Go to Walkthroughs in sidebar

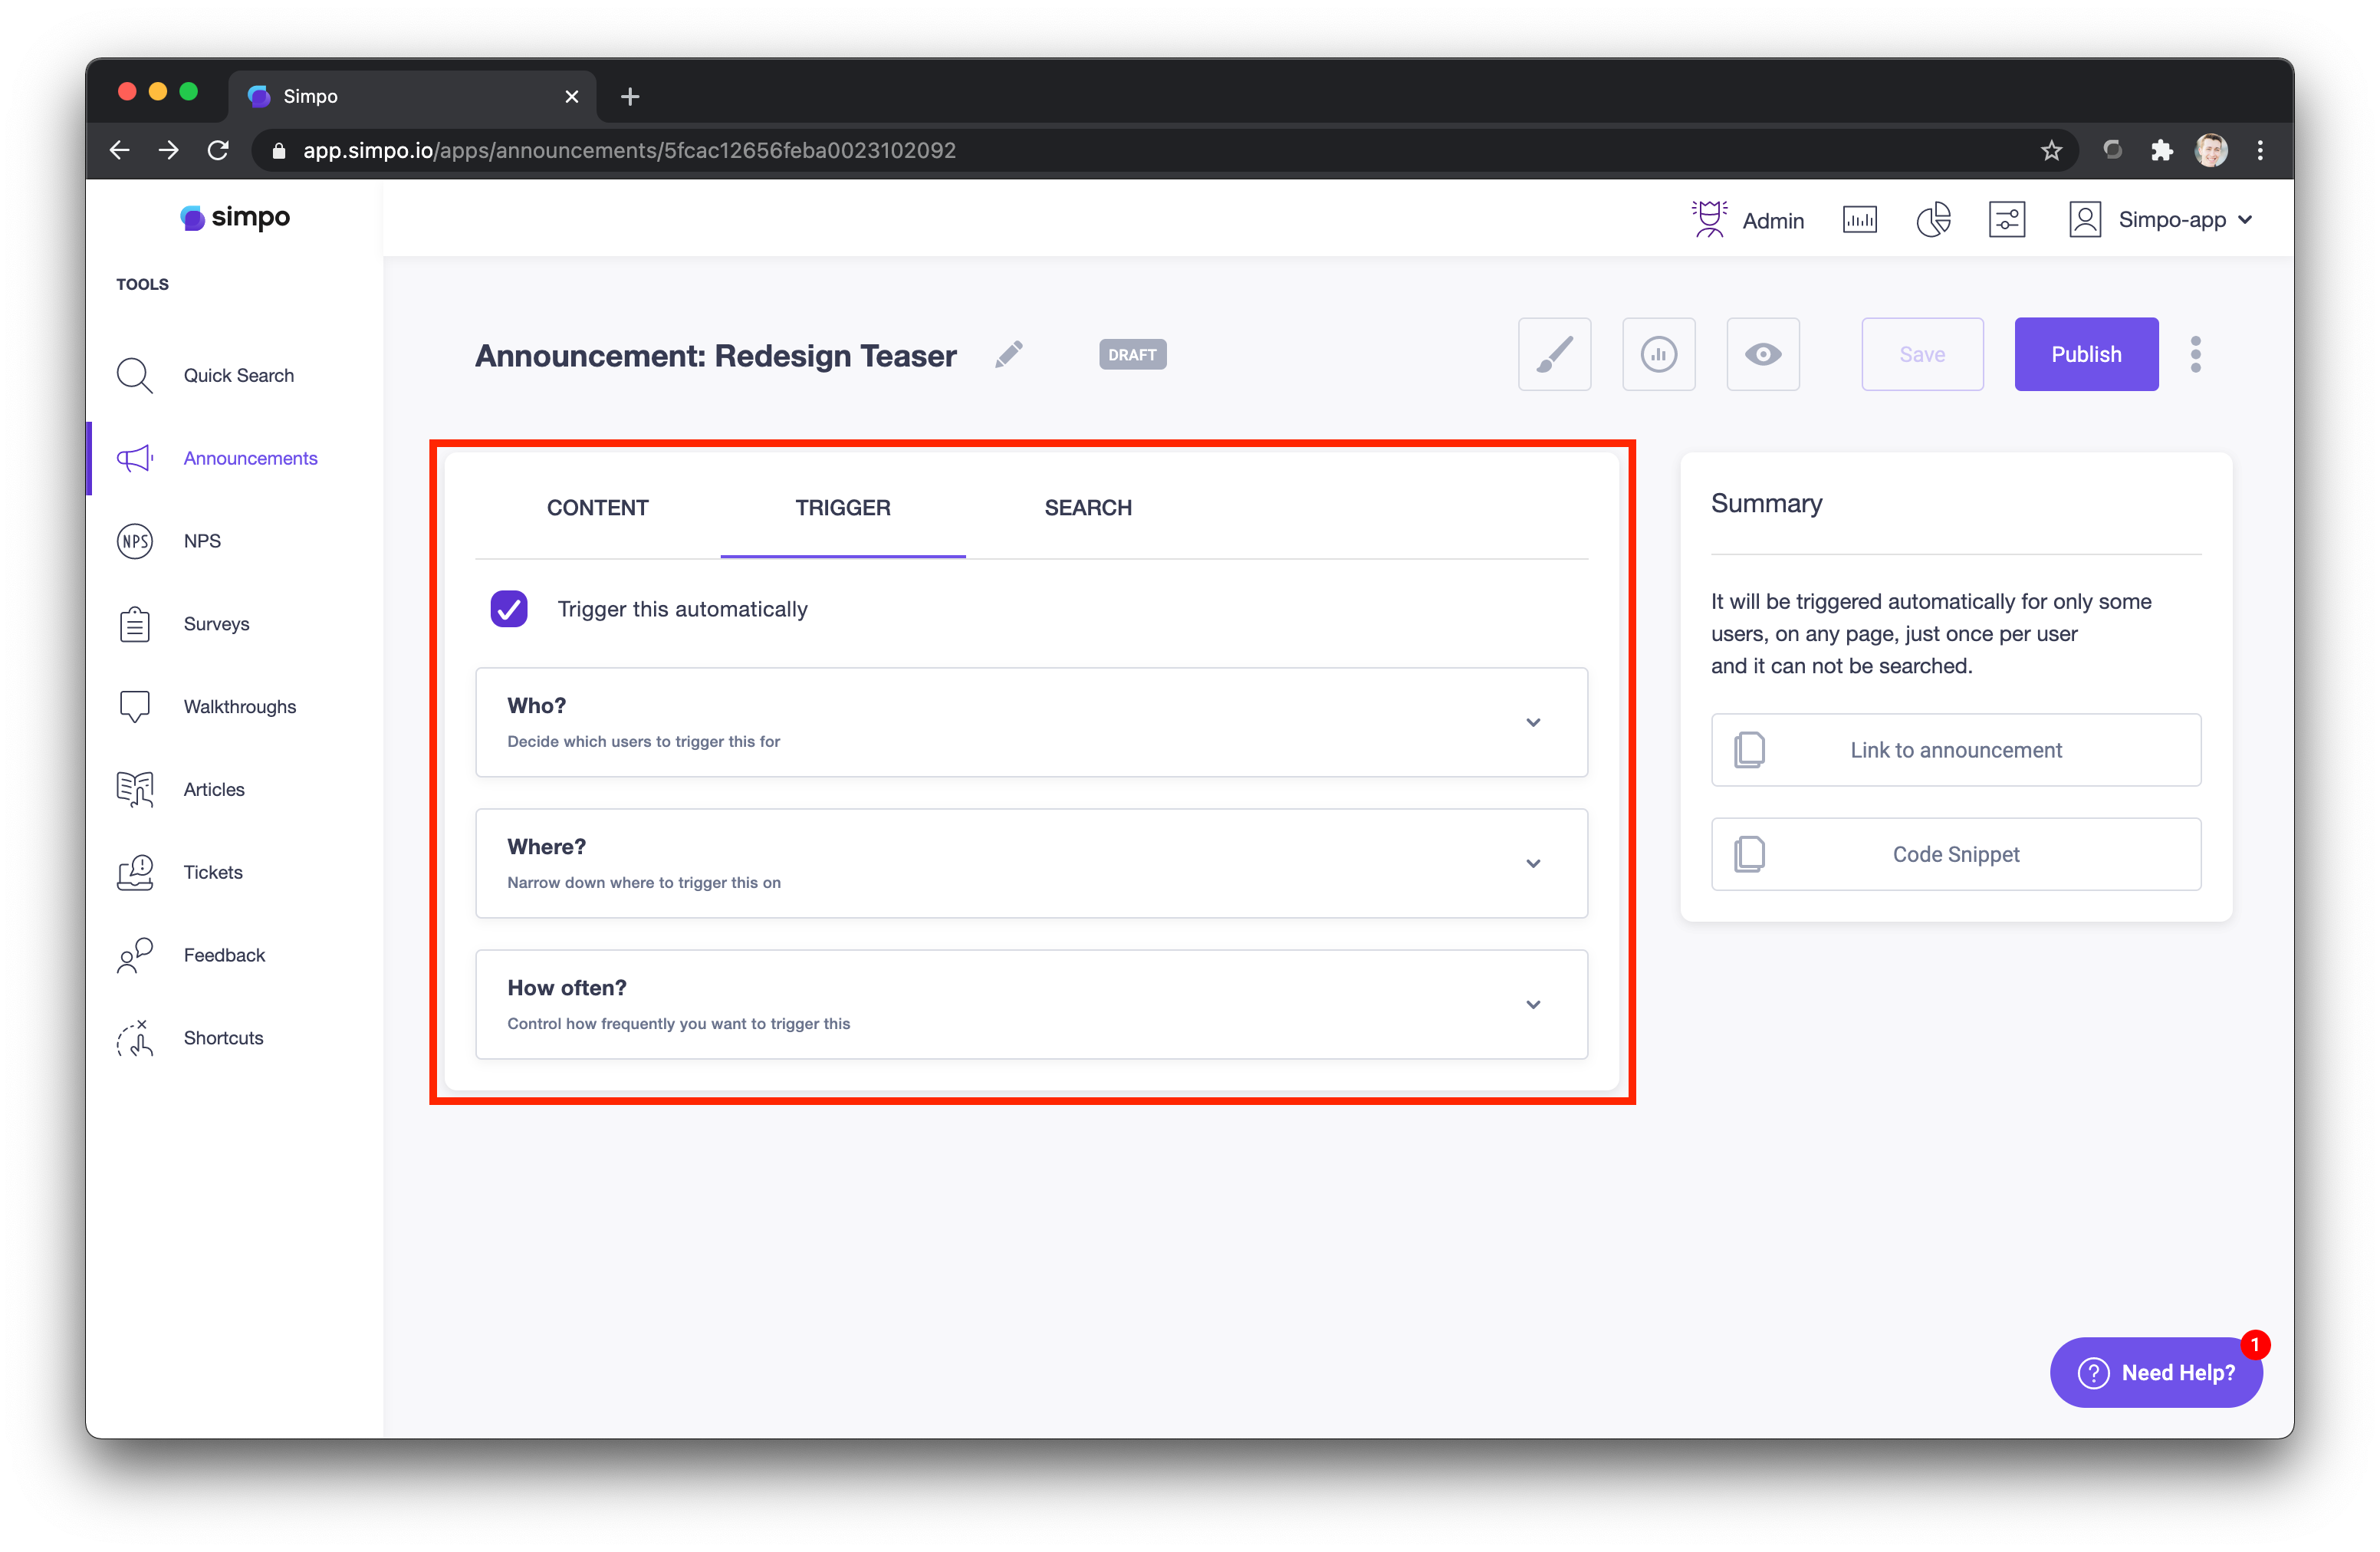(239, 707)
